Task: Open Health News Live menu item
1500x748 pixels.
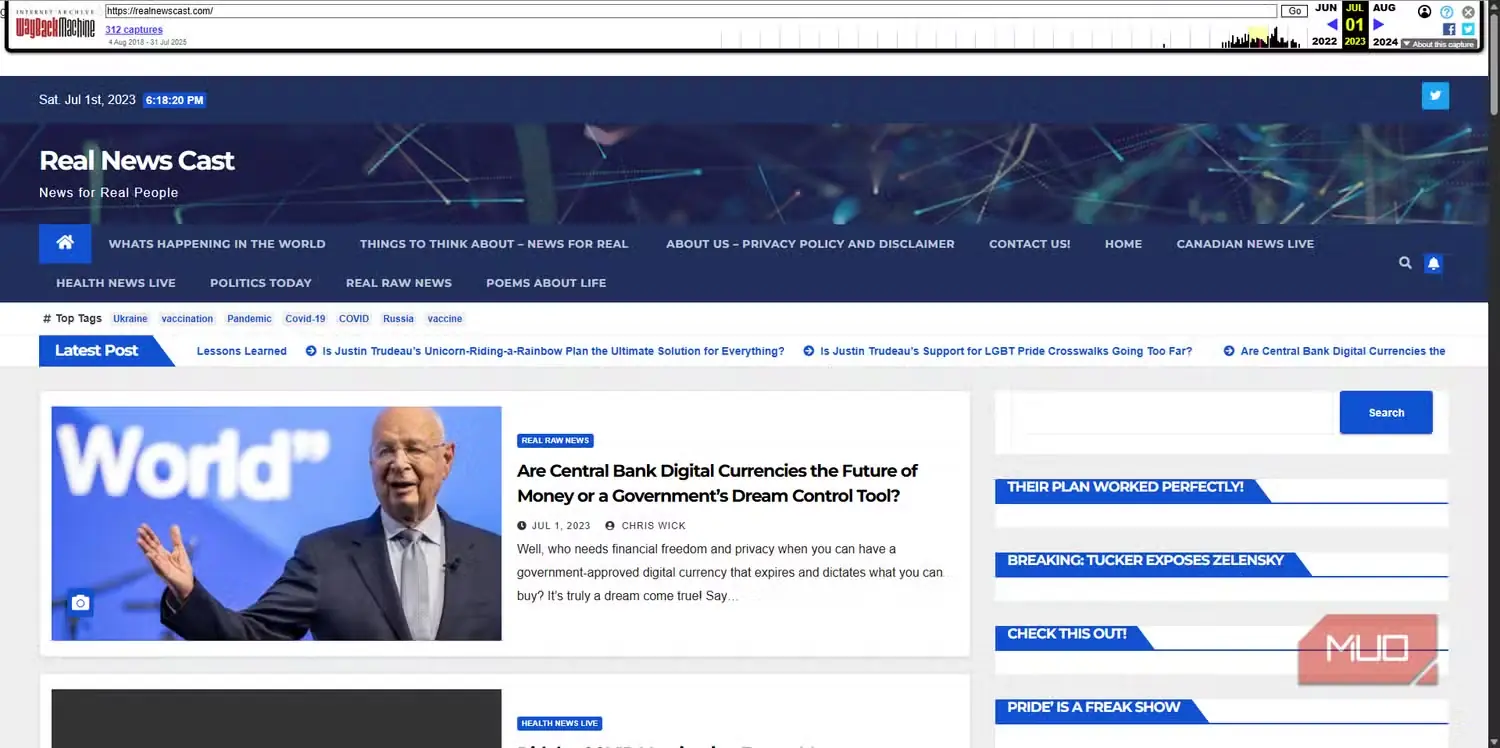Action: click(x=116, y=283)
